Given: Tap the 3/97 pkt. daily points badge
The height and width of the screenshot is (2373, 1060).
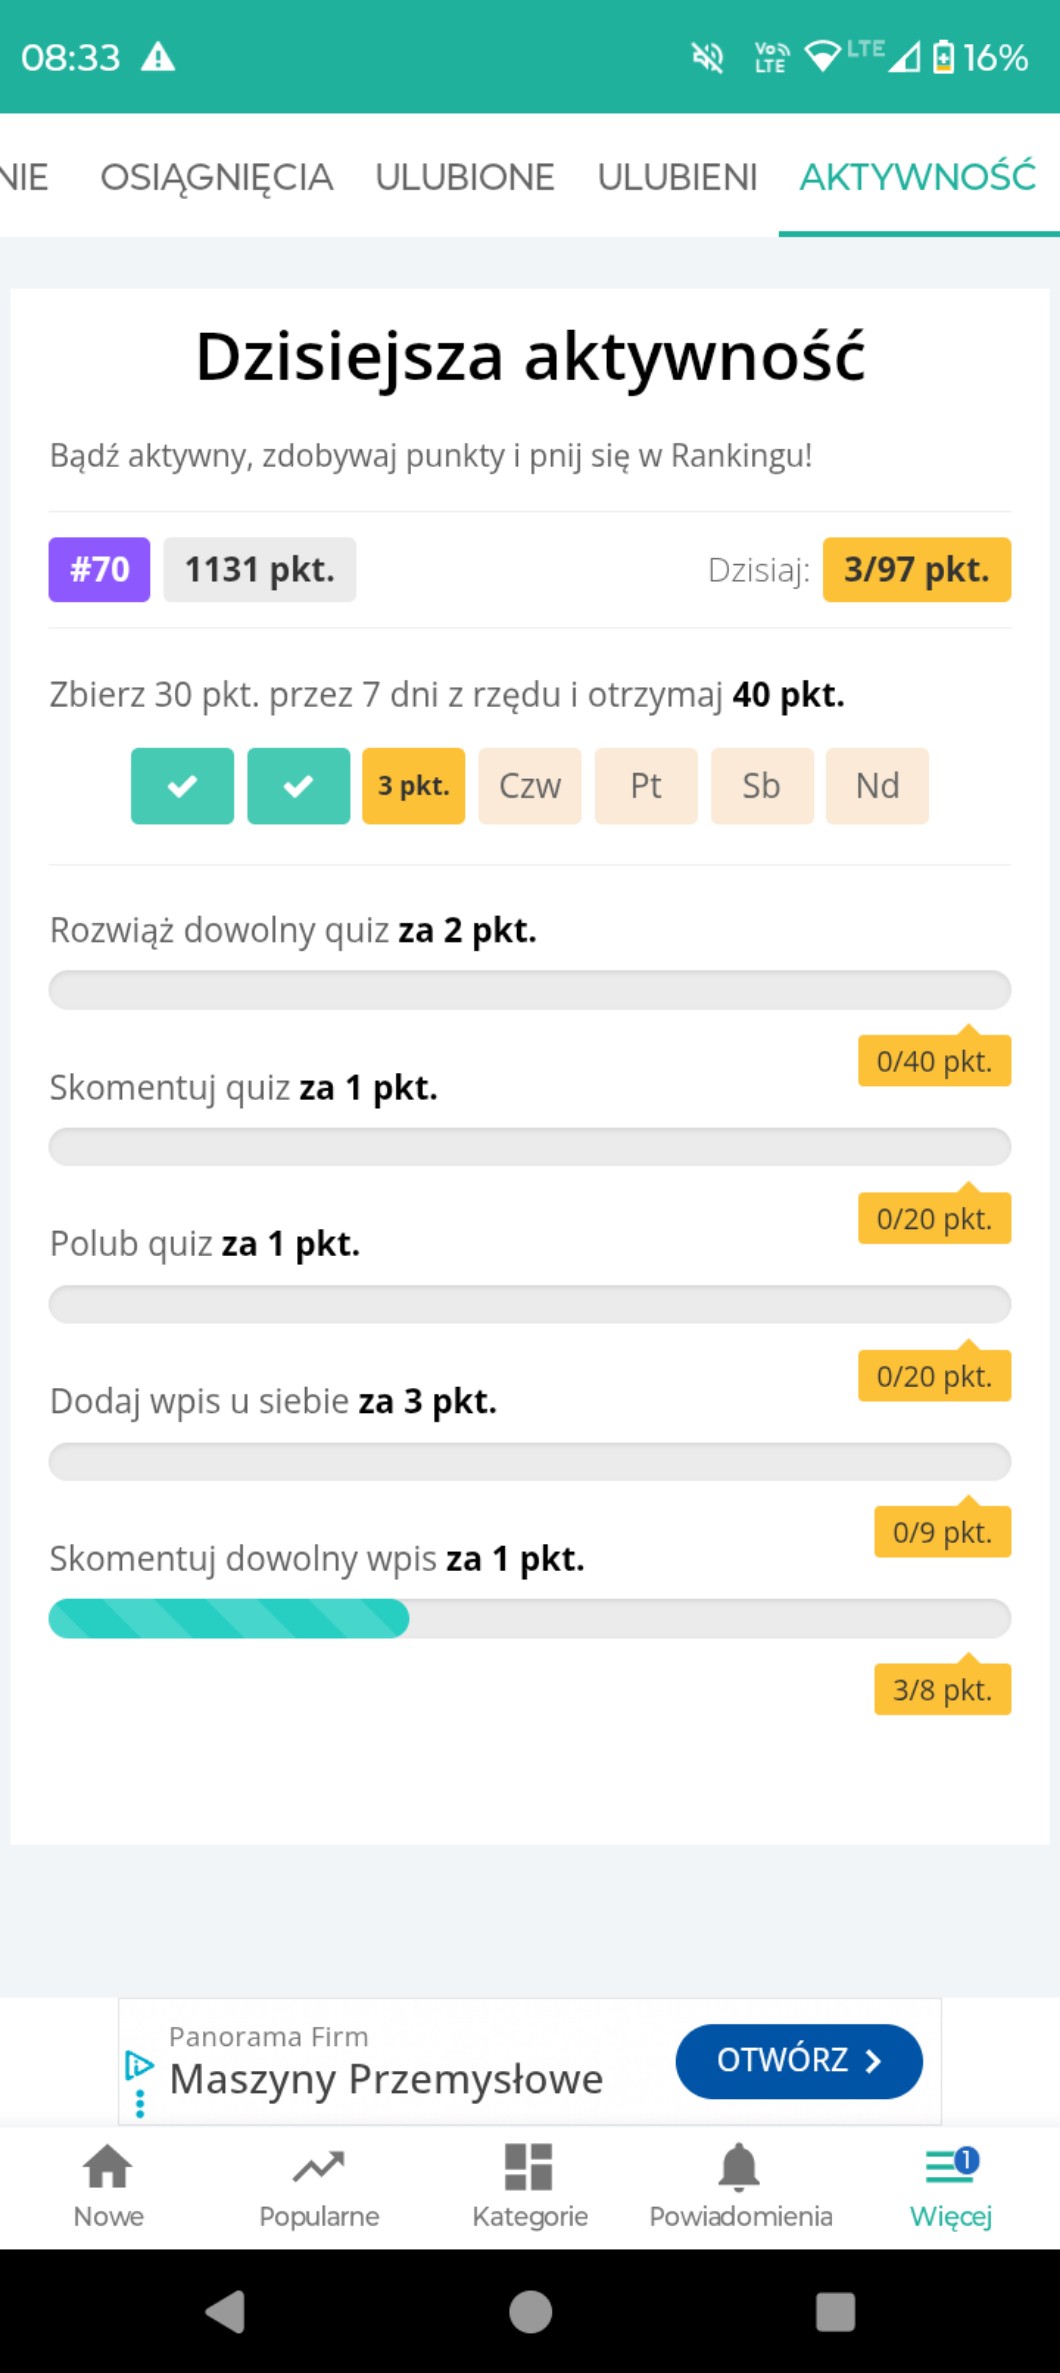Looking at the screenshot, I should tap(916, 570).
